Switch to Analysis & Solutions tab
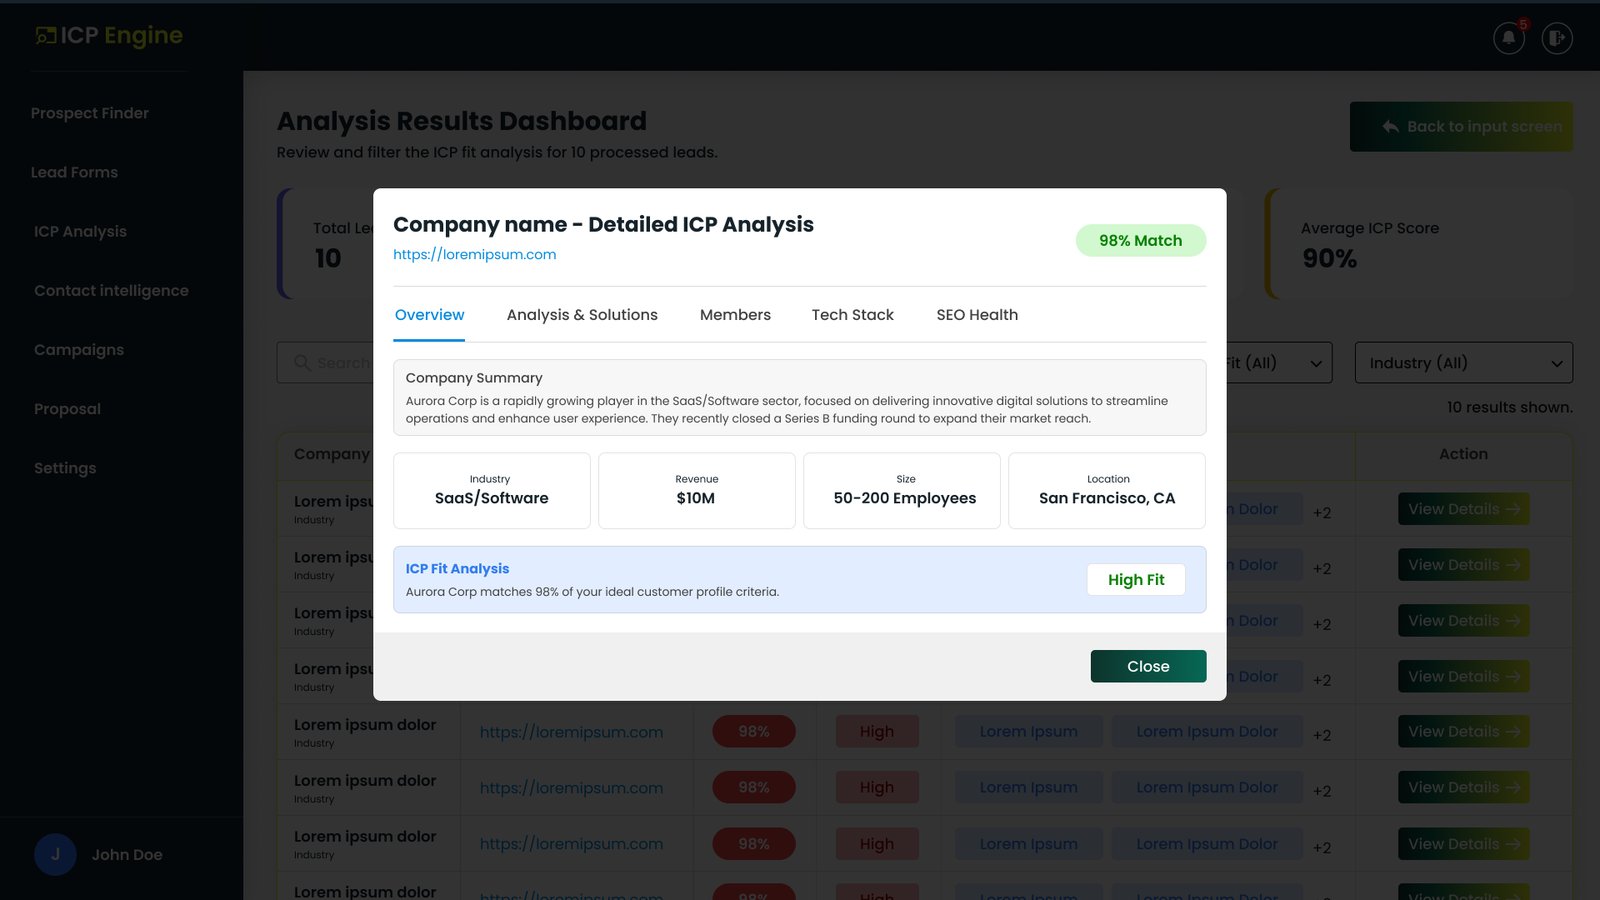This screenshot has height=900, width=1600. coord(582,315)
